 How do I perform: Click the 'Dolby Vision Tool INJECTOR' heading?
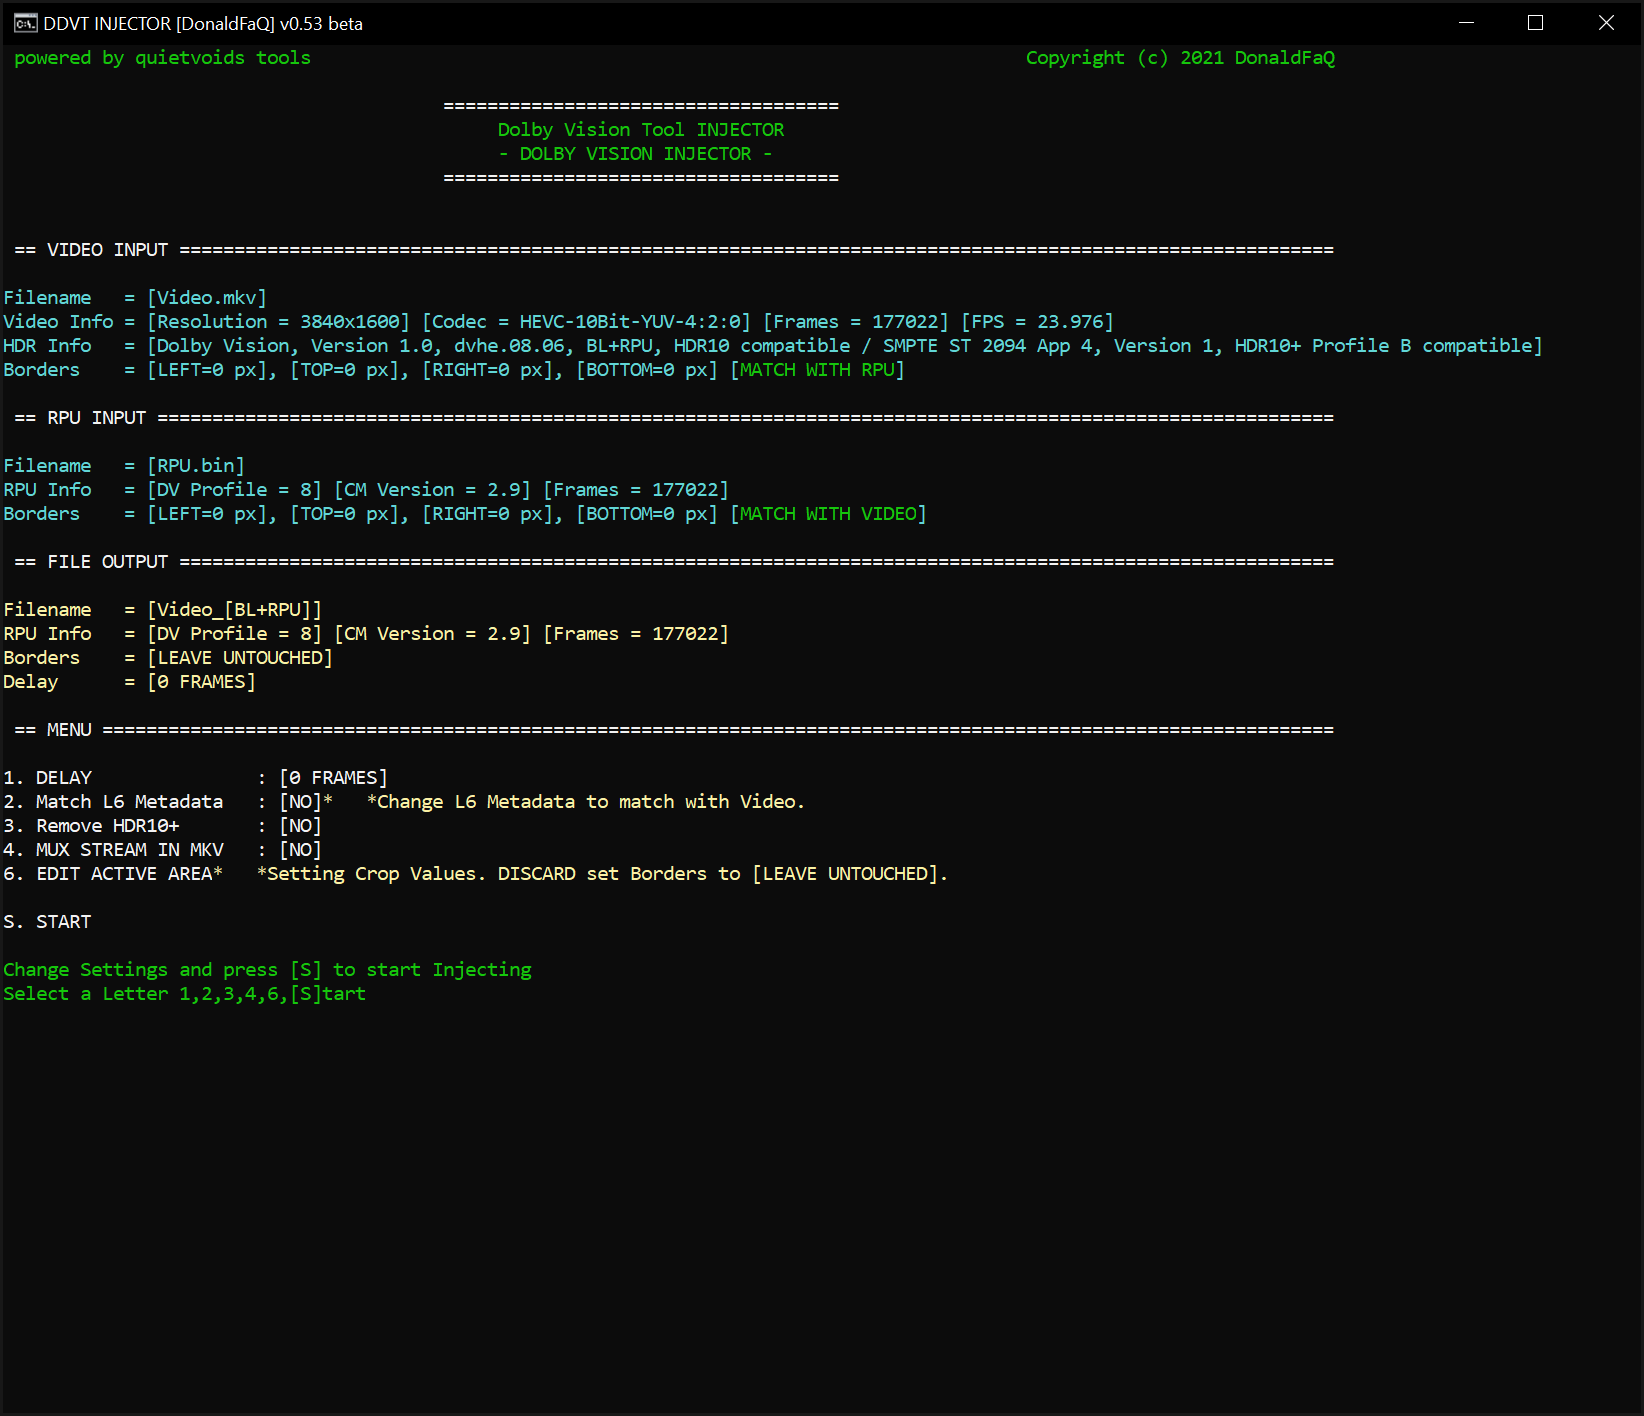pyautogui.click(x=641, y=130)
